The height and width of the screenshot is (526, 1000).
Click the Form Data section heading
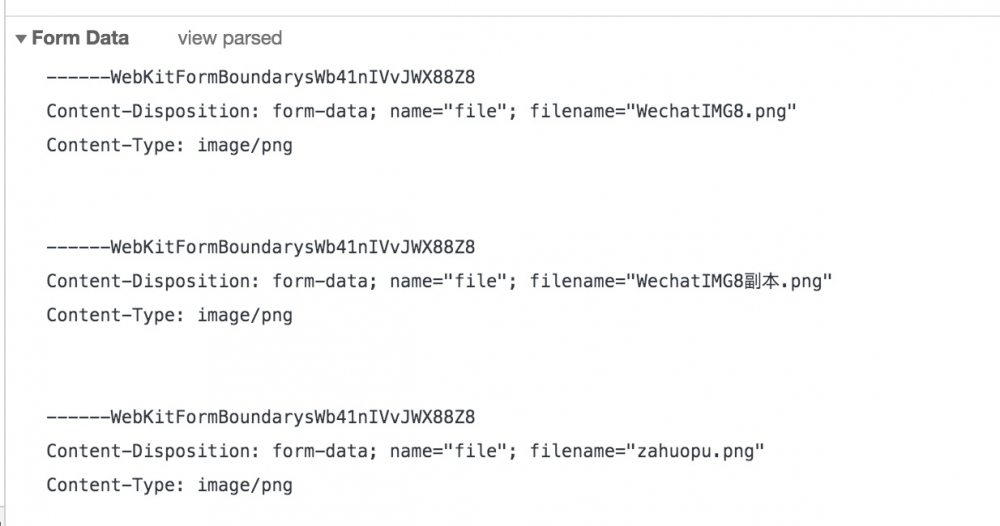tap(80, 39)
